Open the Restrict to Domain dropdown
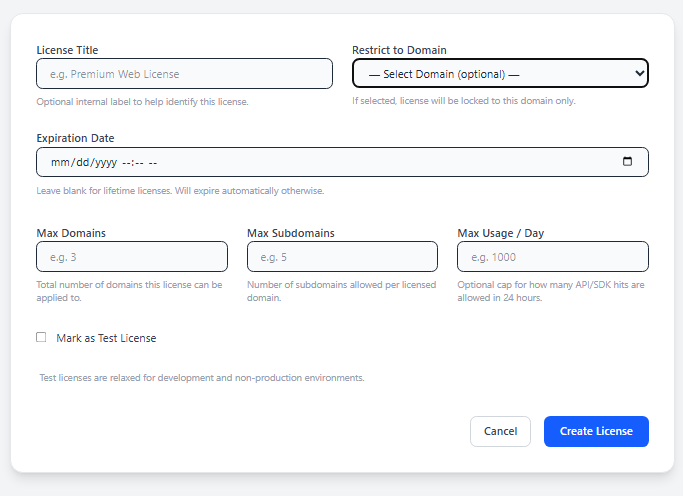The height and width of the screenshot is (496, 683). click(499, 74)
